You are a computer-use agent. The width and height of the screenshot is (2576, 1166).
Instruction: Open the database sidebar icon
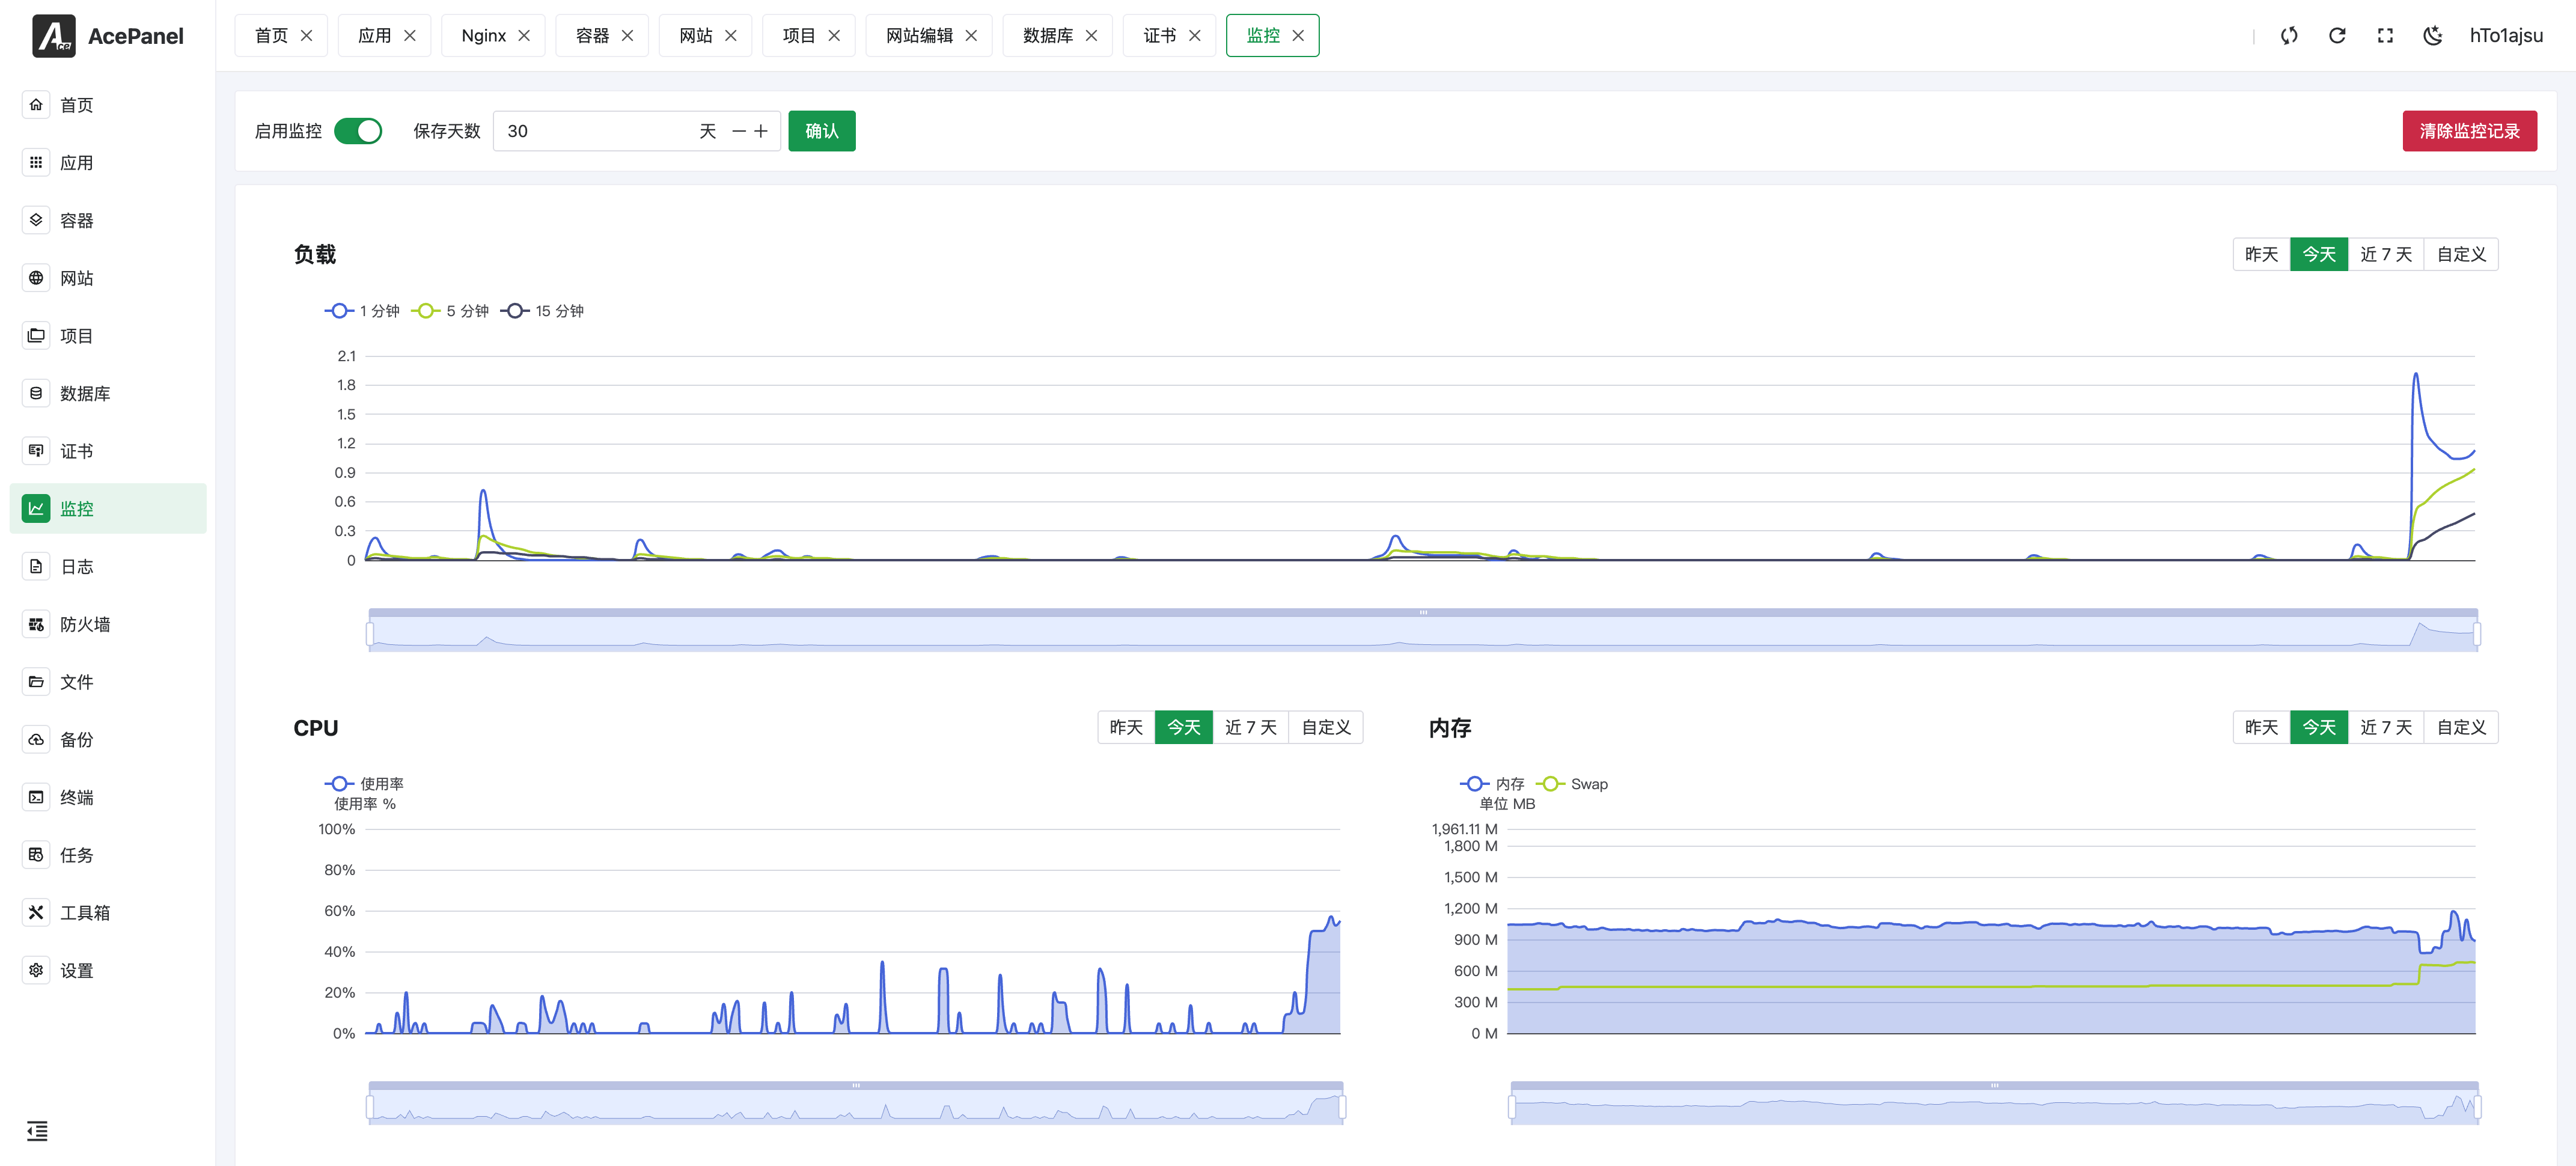[x=36, y=393]
